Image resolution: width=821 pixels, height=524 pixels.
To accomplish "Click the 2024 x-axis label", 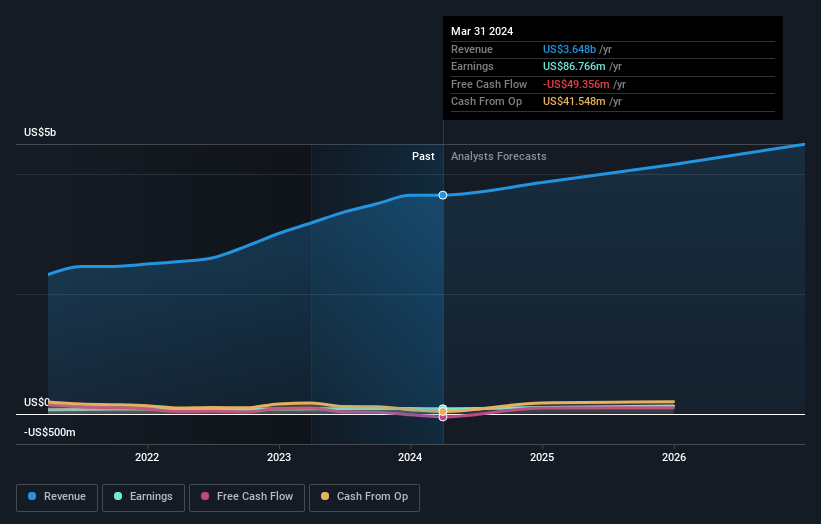I will point(410,457).
